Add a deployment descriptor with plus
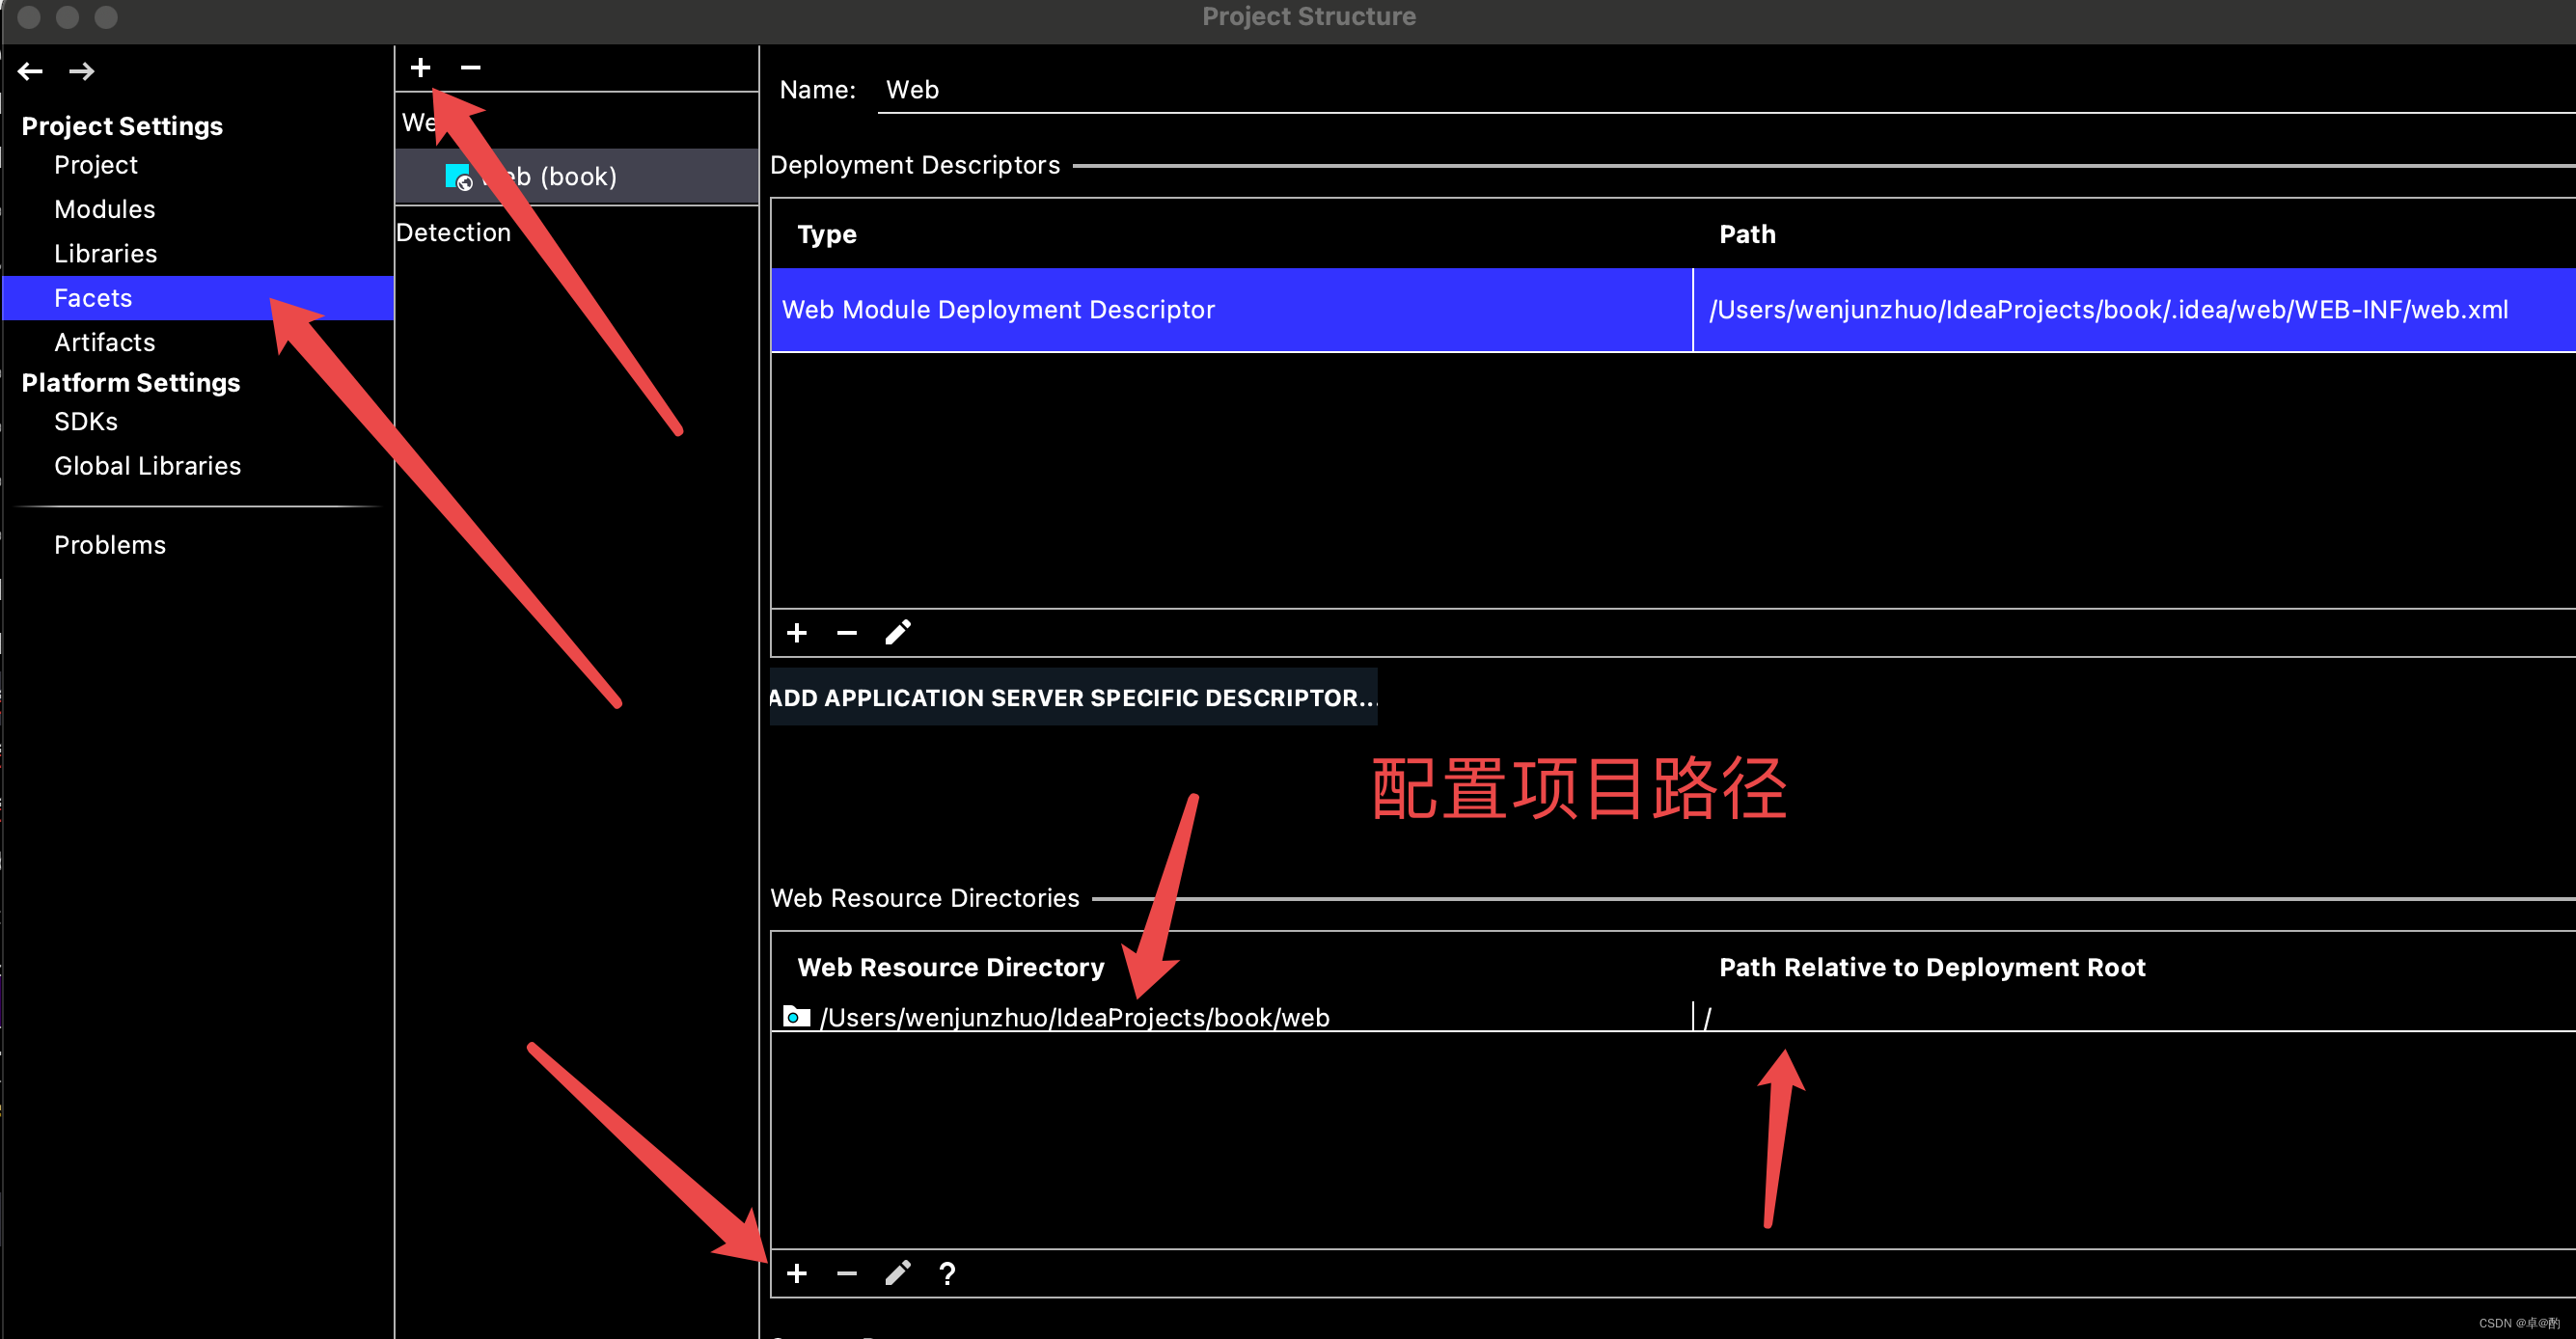 [x=796, y=633]
